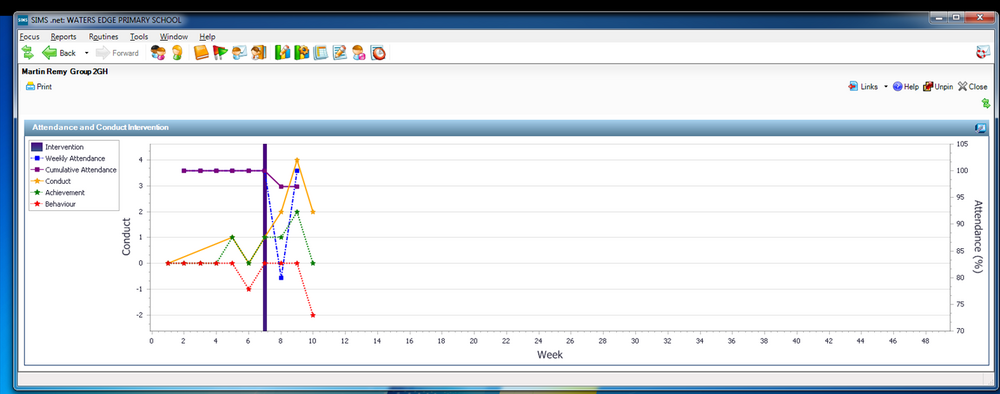Image resolution: width=1000 pixels, height=394 pixels.
Task: Print the attendance and conduct chart
Action: tap(39, 87)
